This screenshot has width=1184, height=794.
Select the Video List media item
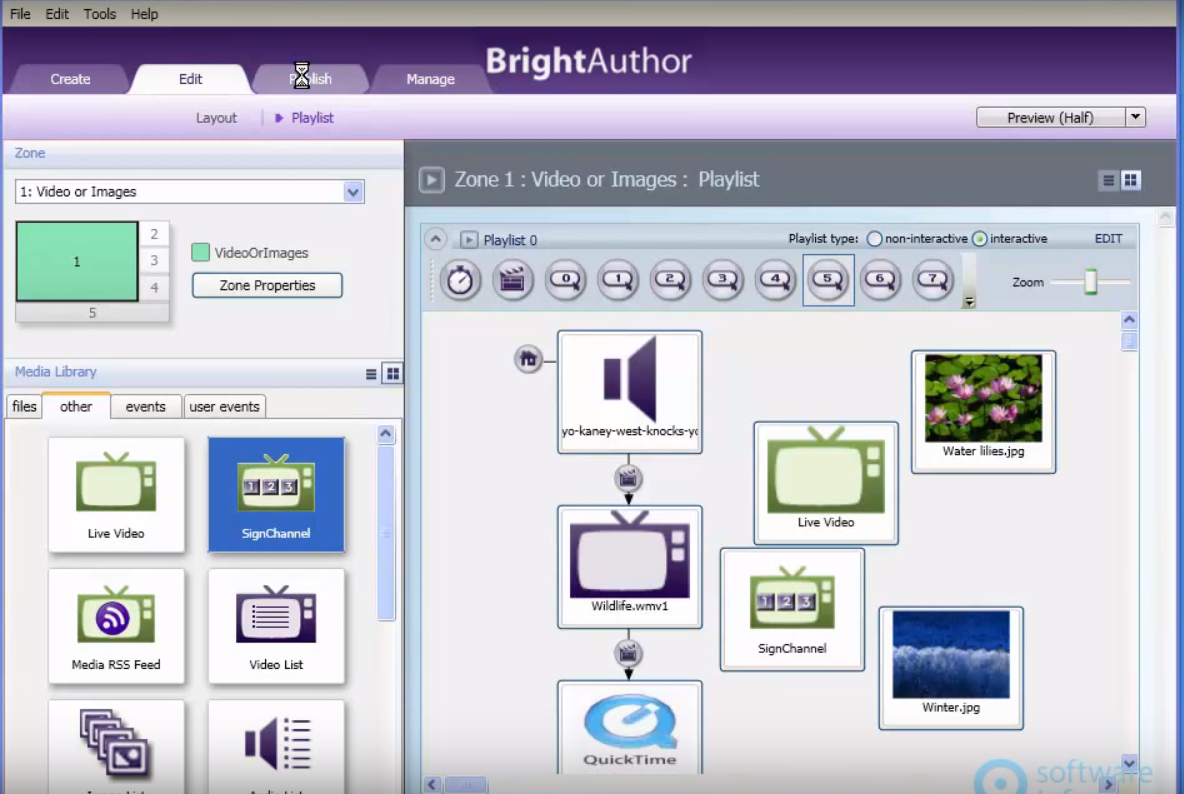[276, 626]
